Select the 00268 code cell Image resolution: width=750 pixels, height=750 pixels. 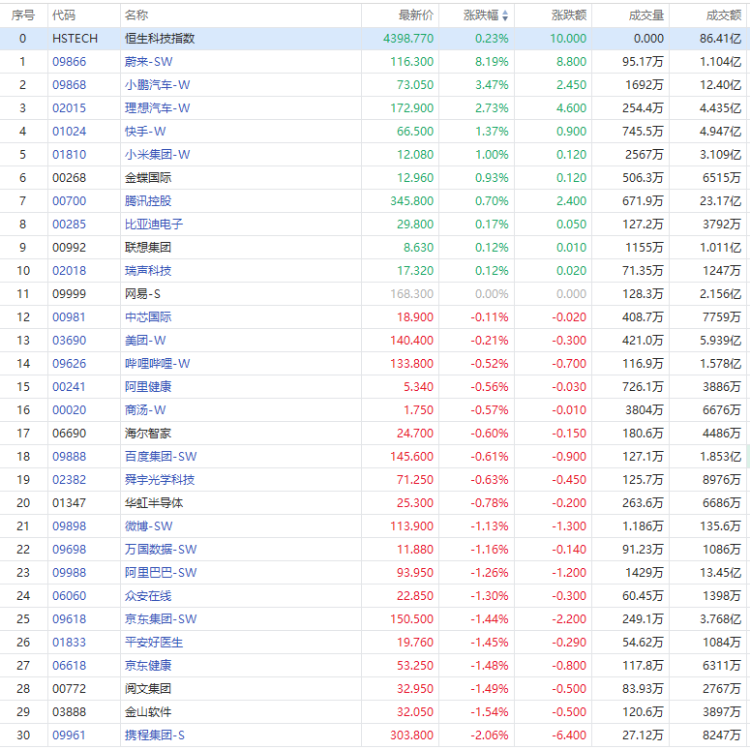(x=69, y=178)
